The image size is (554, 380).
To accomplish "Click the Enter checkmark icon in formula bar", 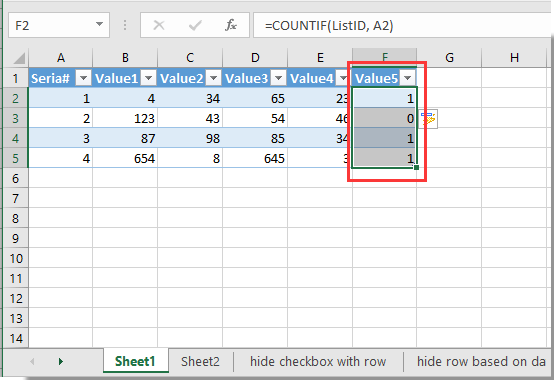I will pyautogui.click(x=195, y=25).
